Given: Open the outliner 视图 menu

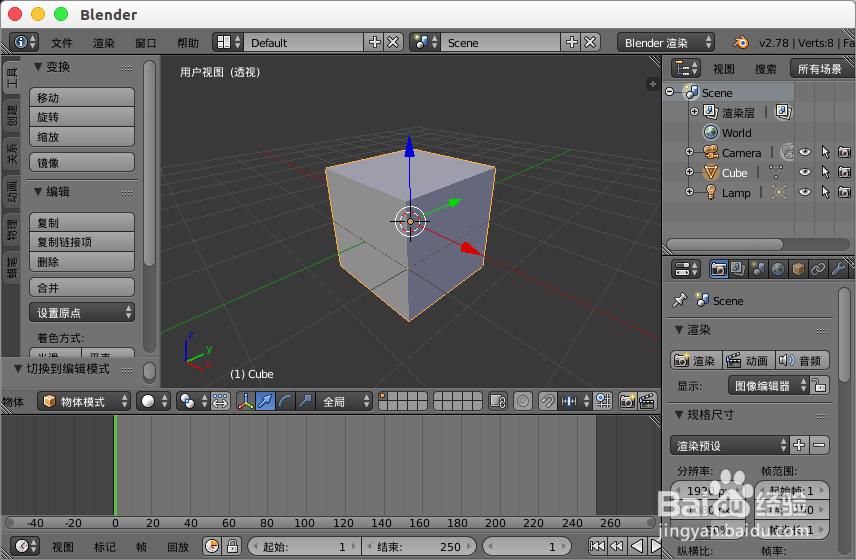Looking at the screenshot, I should tap(723, 69).
